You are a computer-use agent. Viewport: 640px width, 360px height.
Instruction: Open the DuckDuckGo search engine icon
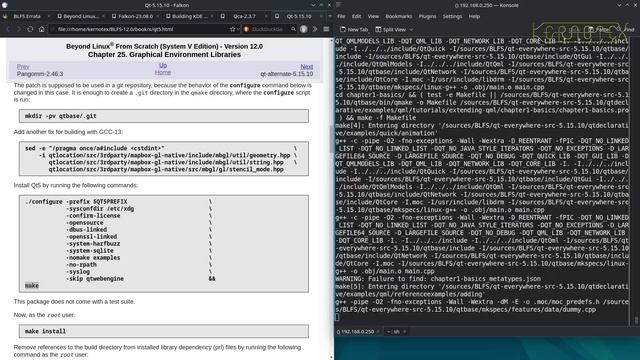(x=246, y=29)
